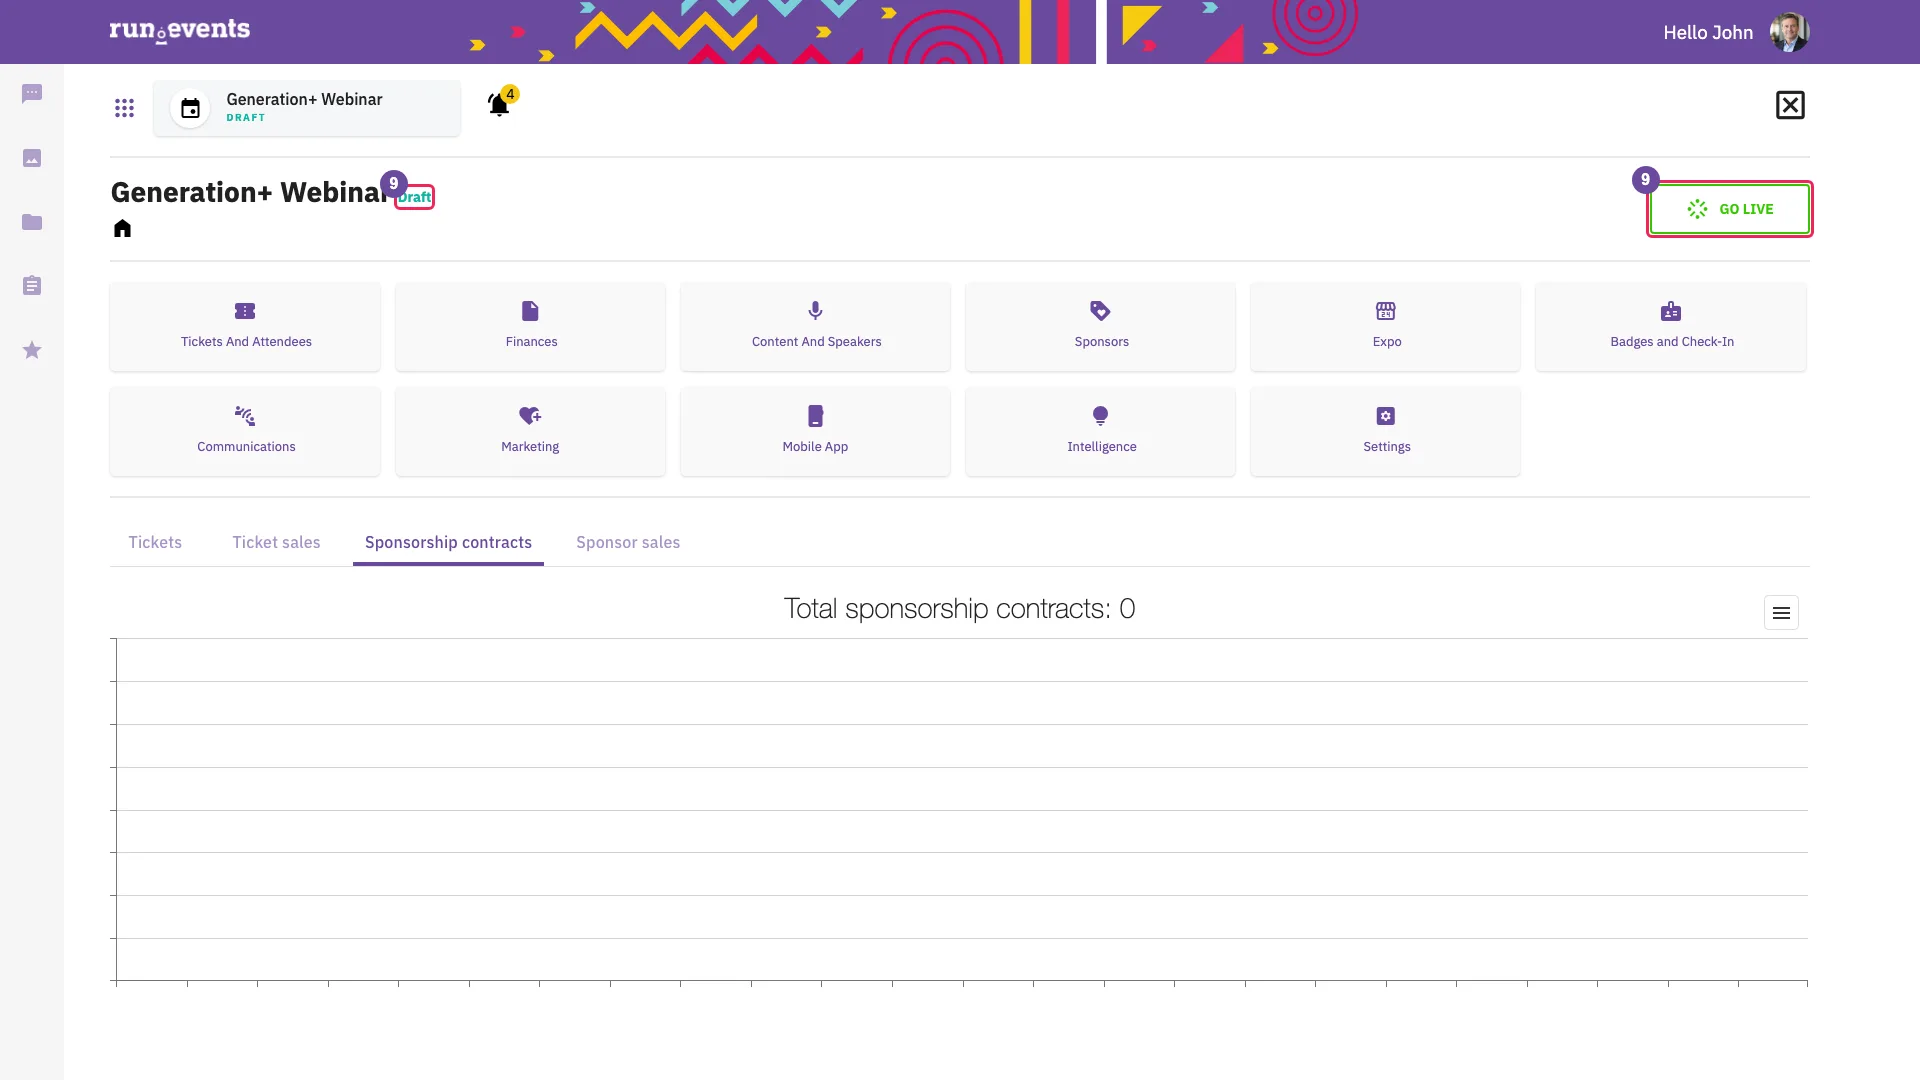Screen dimensions: 1920x1080
Task: Switch to the Sponsor sales tab
Action: click(x=628, y=542)
